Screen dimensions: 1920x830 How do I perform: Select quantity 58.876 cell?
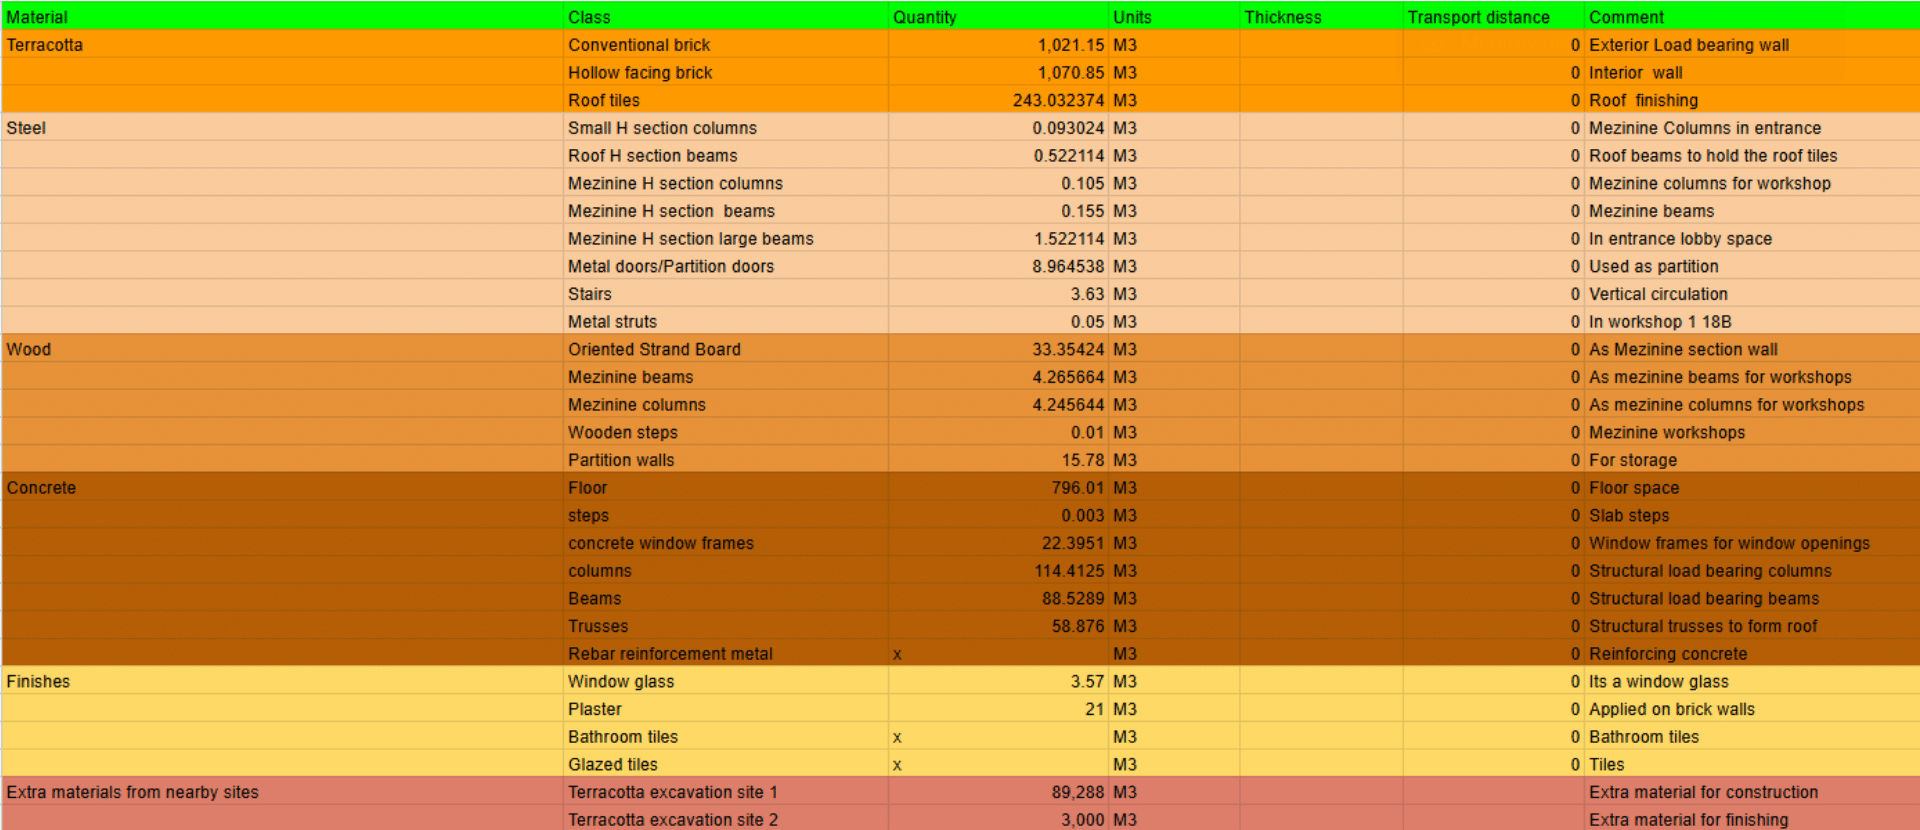(998, 626)
